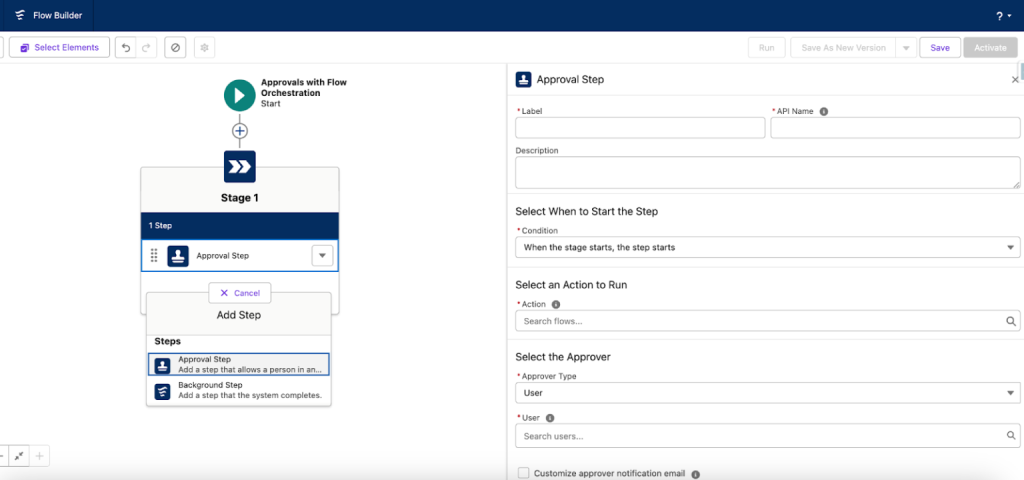Click the Action info icon

click(x=556, y=304)
